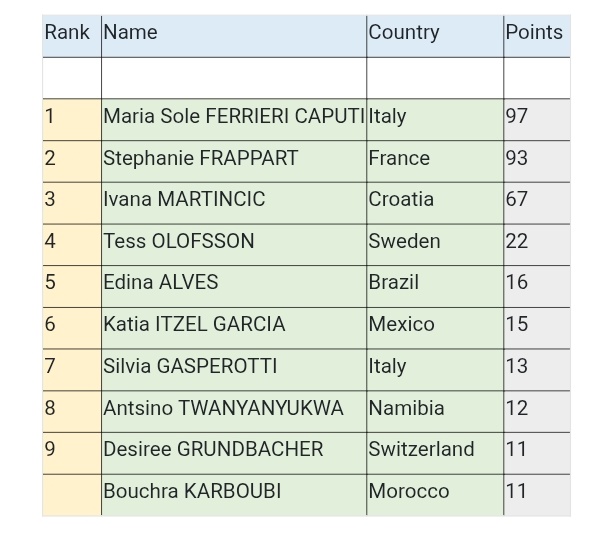This screenshot has width=595, height=546.
Task: Select the Croatia country cell
Action: [x=435, y=203]
